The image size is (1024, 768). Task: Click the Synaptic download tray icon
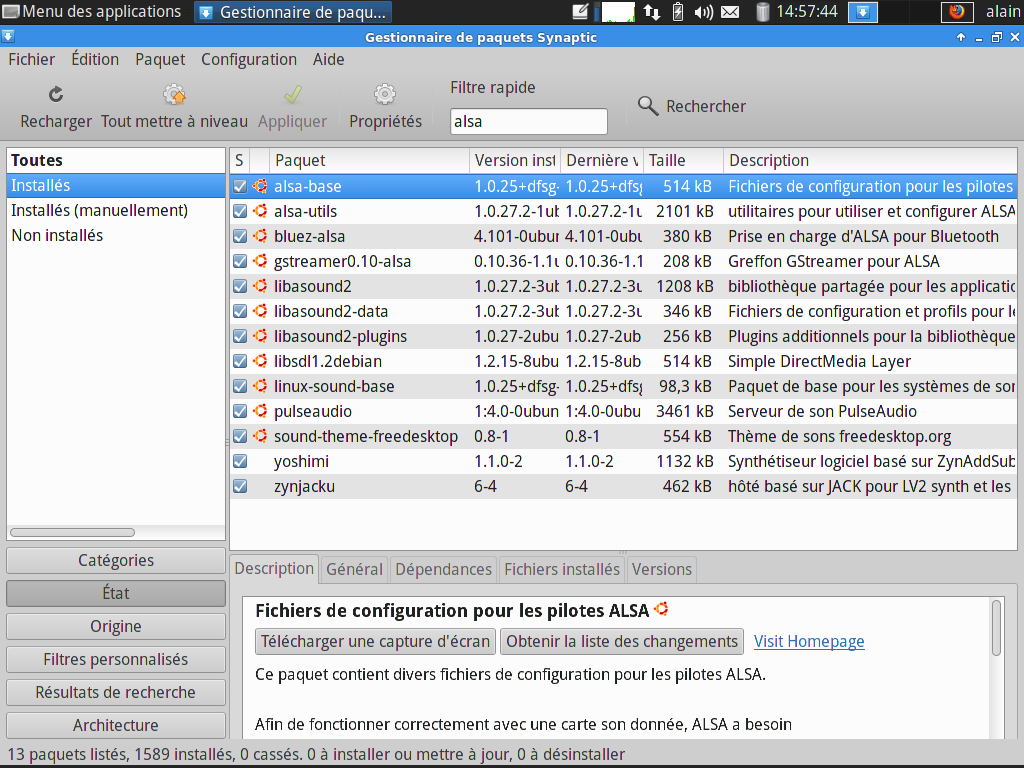(x=863, y=12)
